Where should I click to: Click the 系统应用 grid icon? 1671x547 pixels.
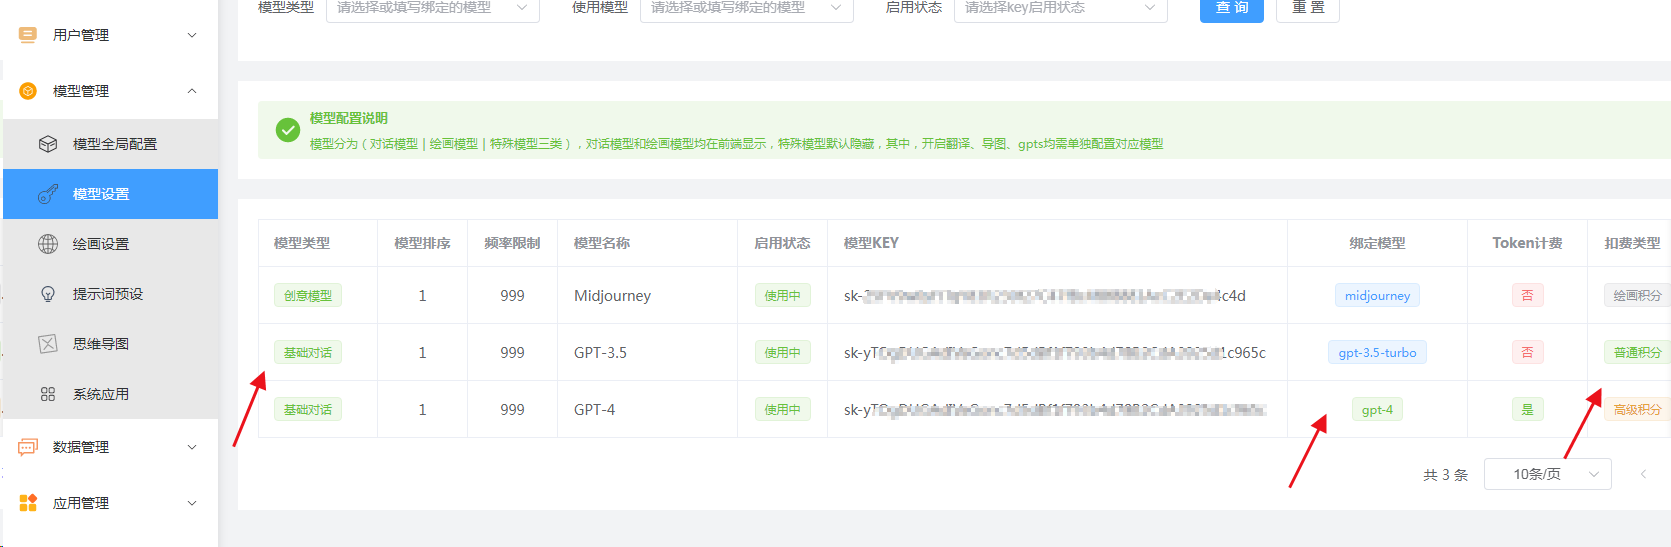48,394
